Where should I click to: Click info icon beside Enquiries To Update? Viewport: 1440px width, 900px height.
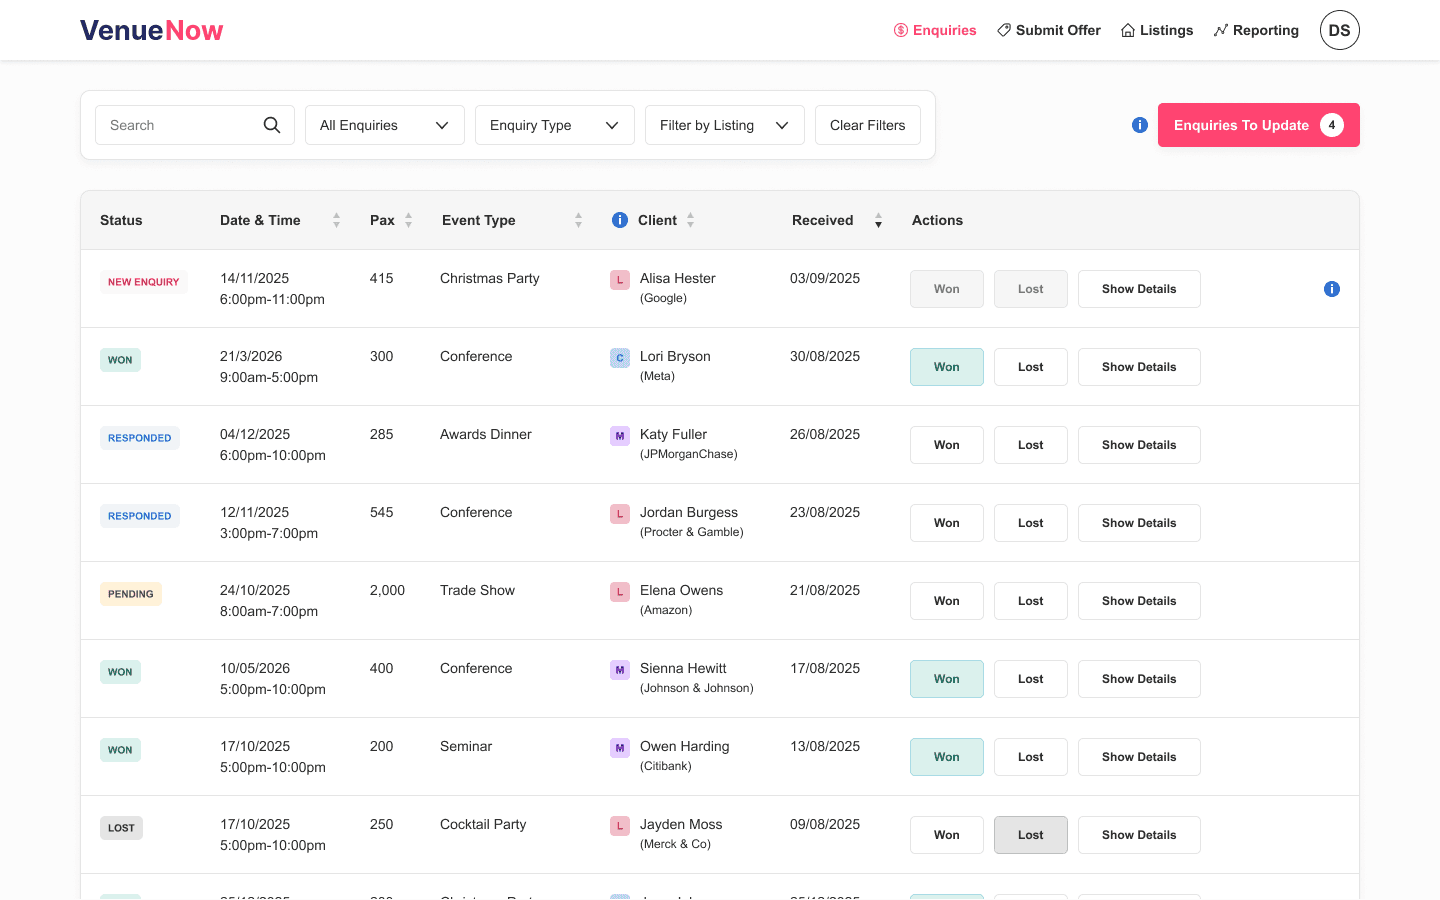click(x=1140, y=125)
